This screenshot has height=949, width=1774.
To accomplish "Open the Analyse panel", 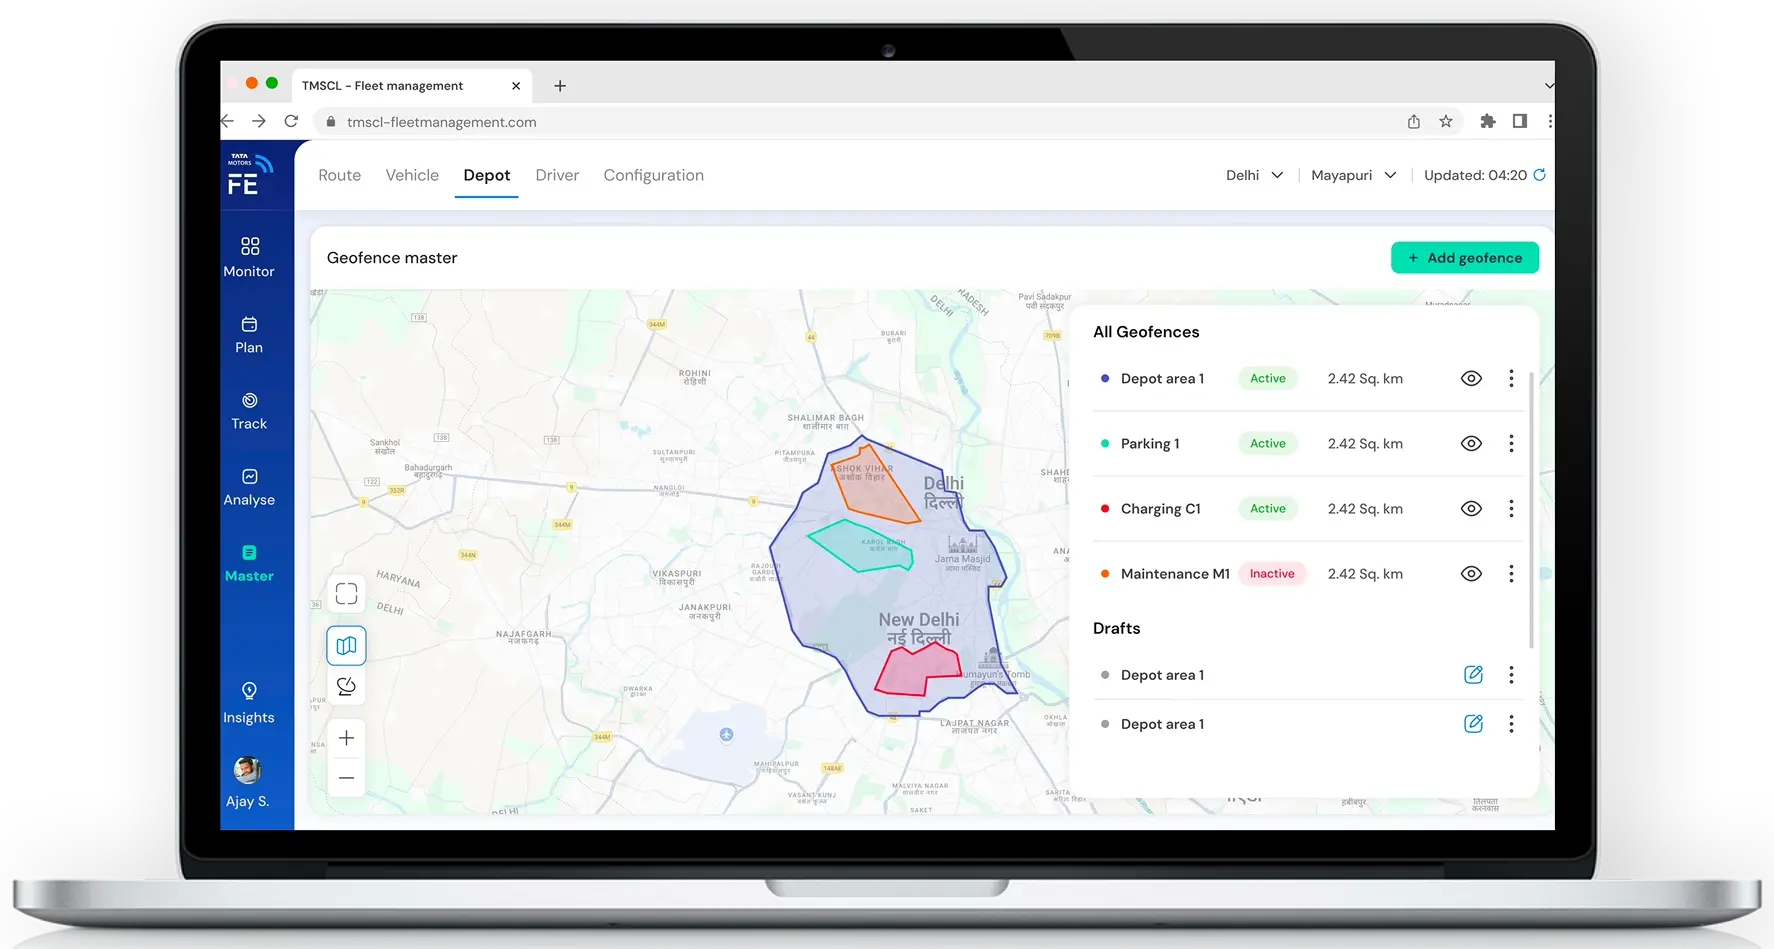I will point(248,485).
